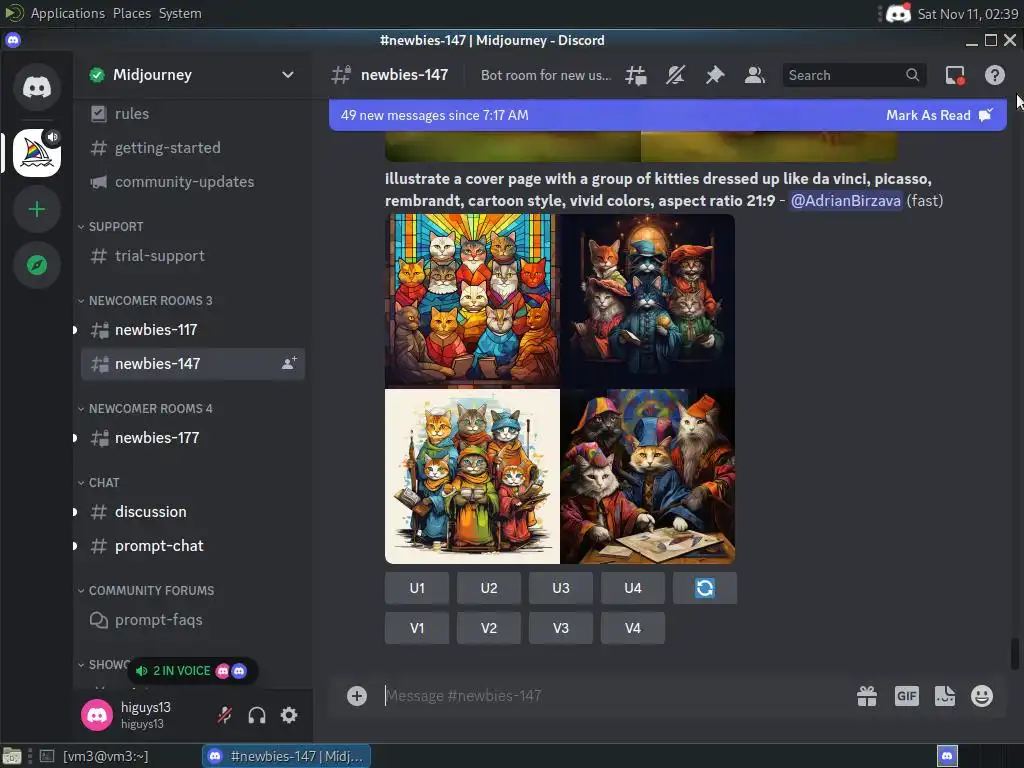
Task: Open the Applications menu
Action: click(67, 13)
